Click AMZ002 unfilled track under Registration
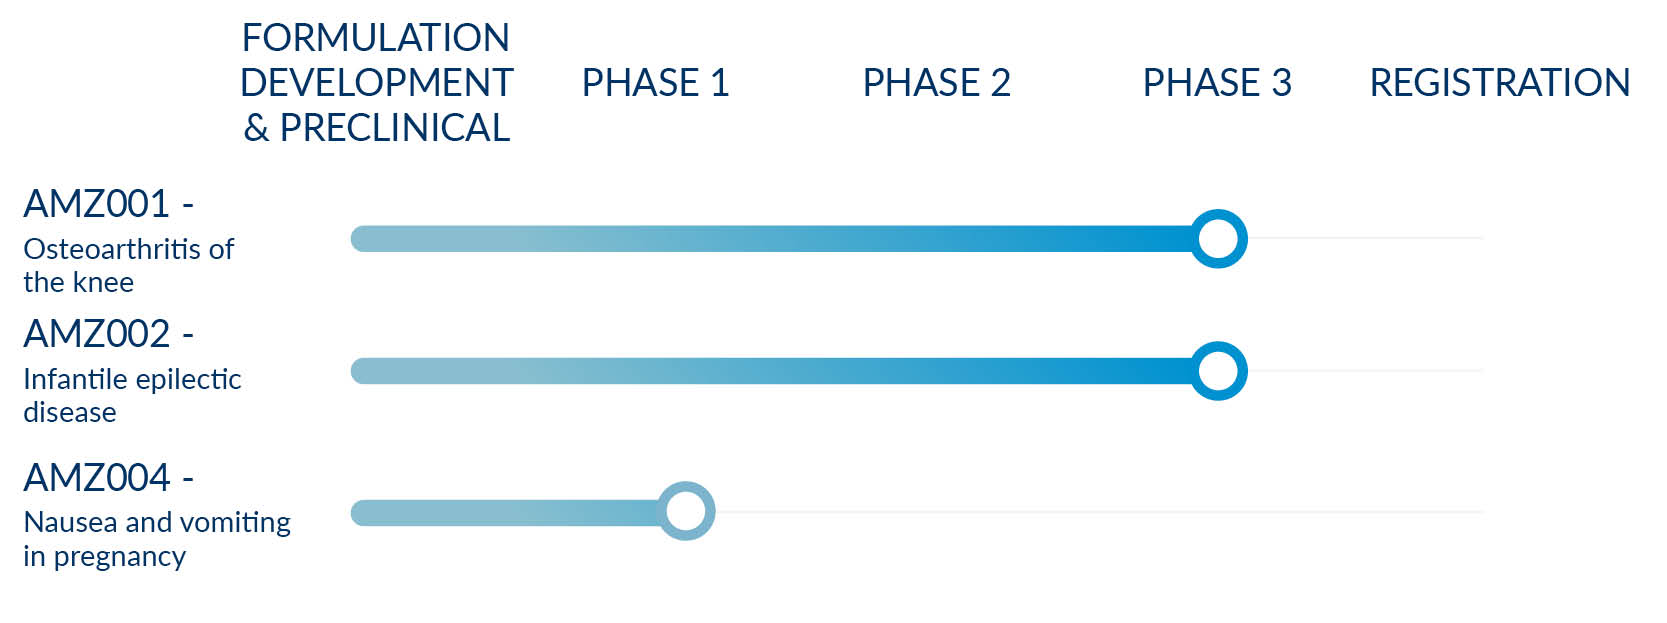 coord(1365,370)
